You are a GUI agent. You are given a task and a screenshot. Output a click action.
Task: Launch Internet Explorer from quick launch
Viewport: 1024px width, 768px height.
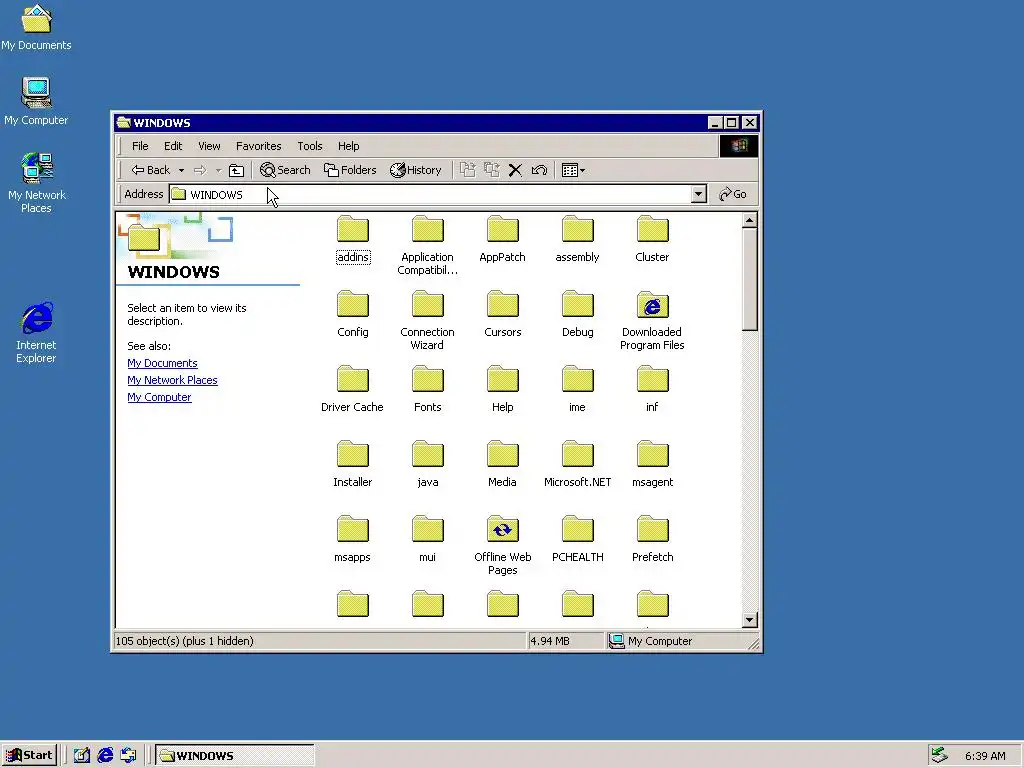105,756
